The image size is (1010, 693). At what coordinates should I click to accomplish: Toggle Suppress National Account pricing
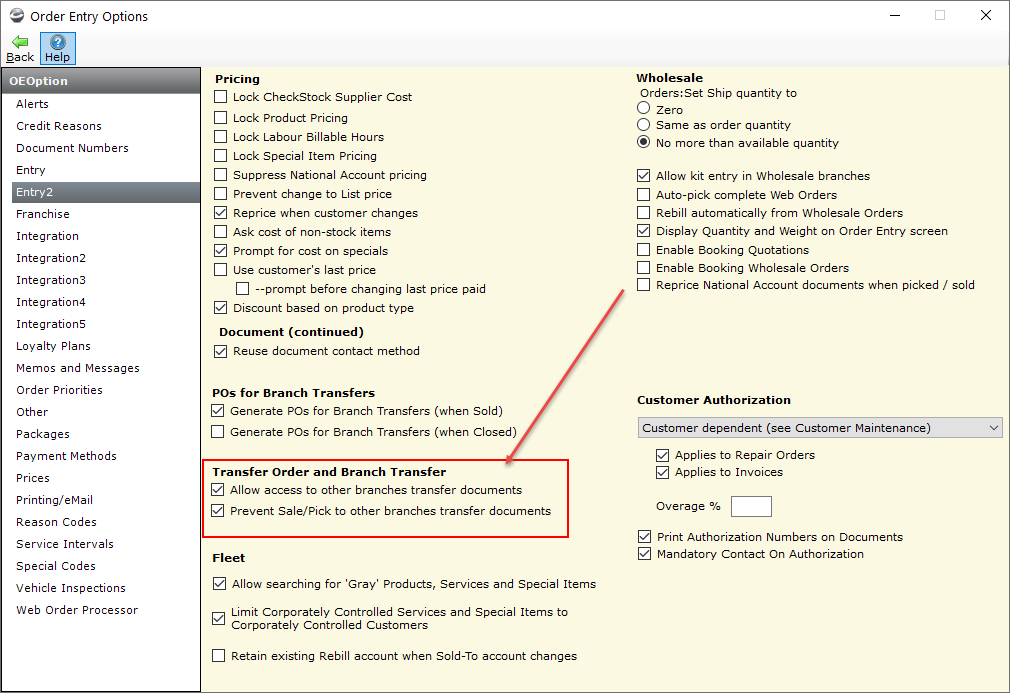pos(220,175)
